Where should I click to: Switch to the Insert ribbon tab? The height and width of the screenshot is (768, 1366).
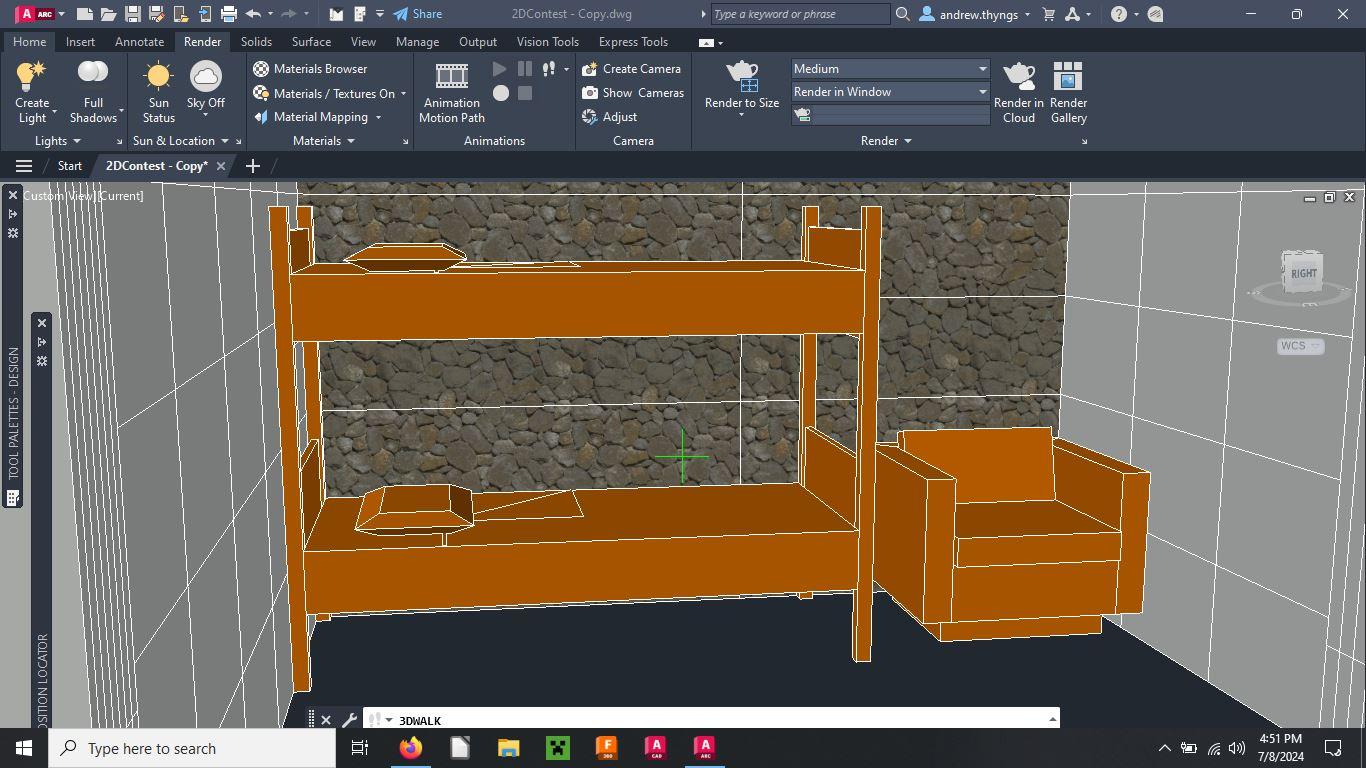[x=80, y=42]
